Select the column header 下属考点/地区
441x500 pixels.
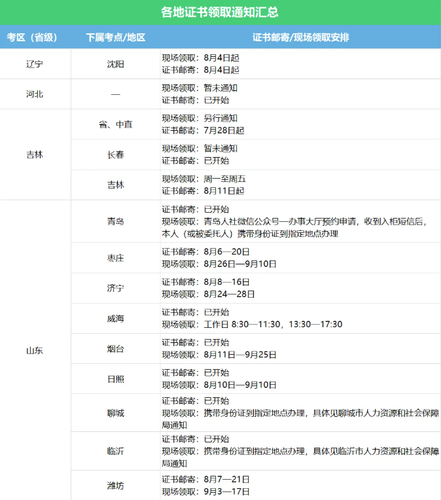coord(116,37)
